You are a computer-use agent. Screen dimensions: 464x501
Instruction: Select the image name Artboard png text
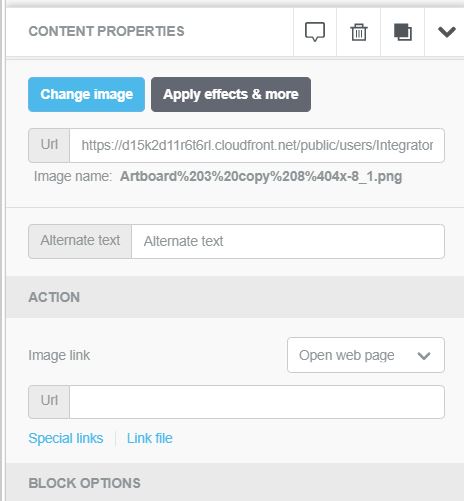click(261, 176)
